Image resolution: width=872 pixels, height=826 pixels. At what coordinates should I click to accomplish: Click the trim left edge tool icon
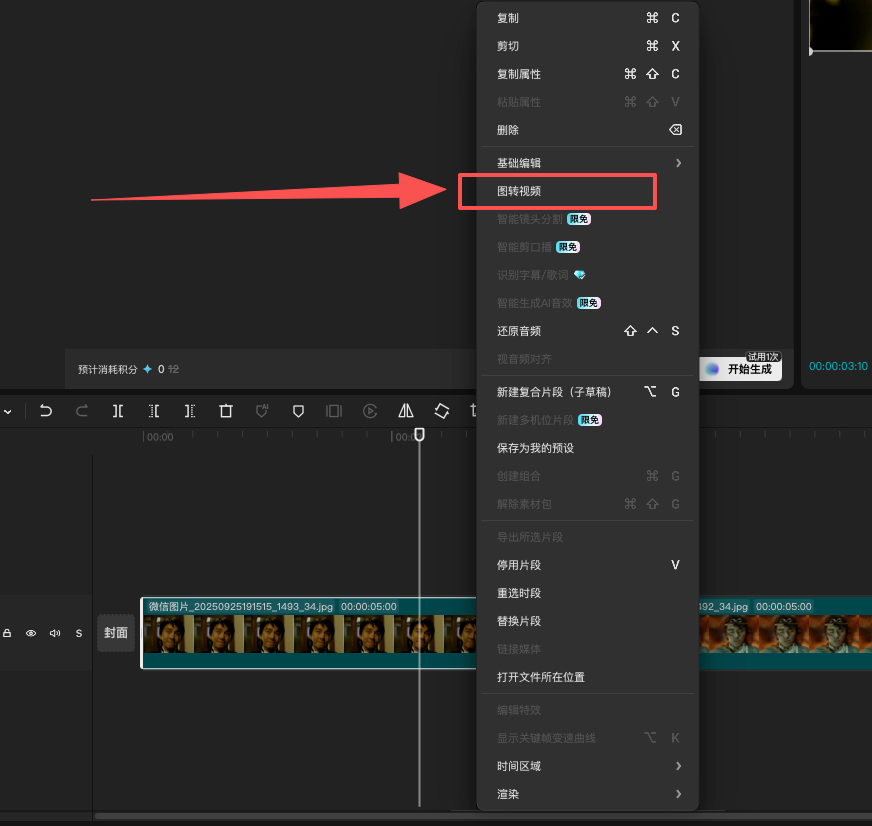click(154, 410)
